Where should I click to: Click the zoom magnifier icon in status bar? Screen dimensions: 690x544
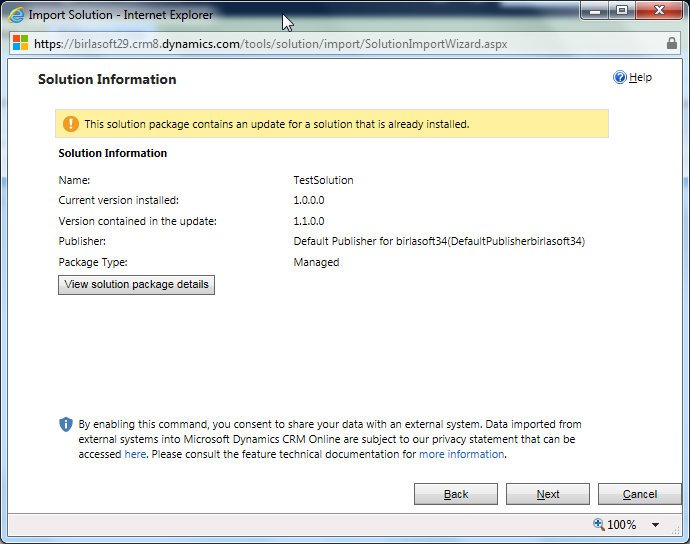pyautogui.click(x=598, y=524)
